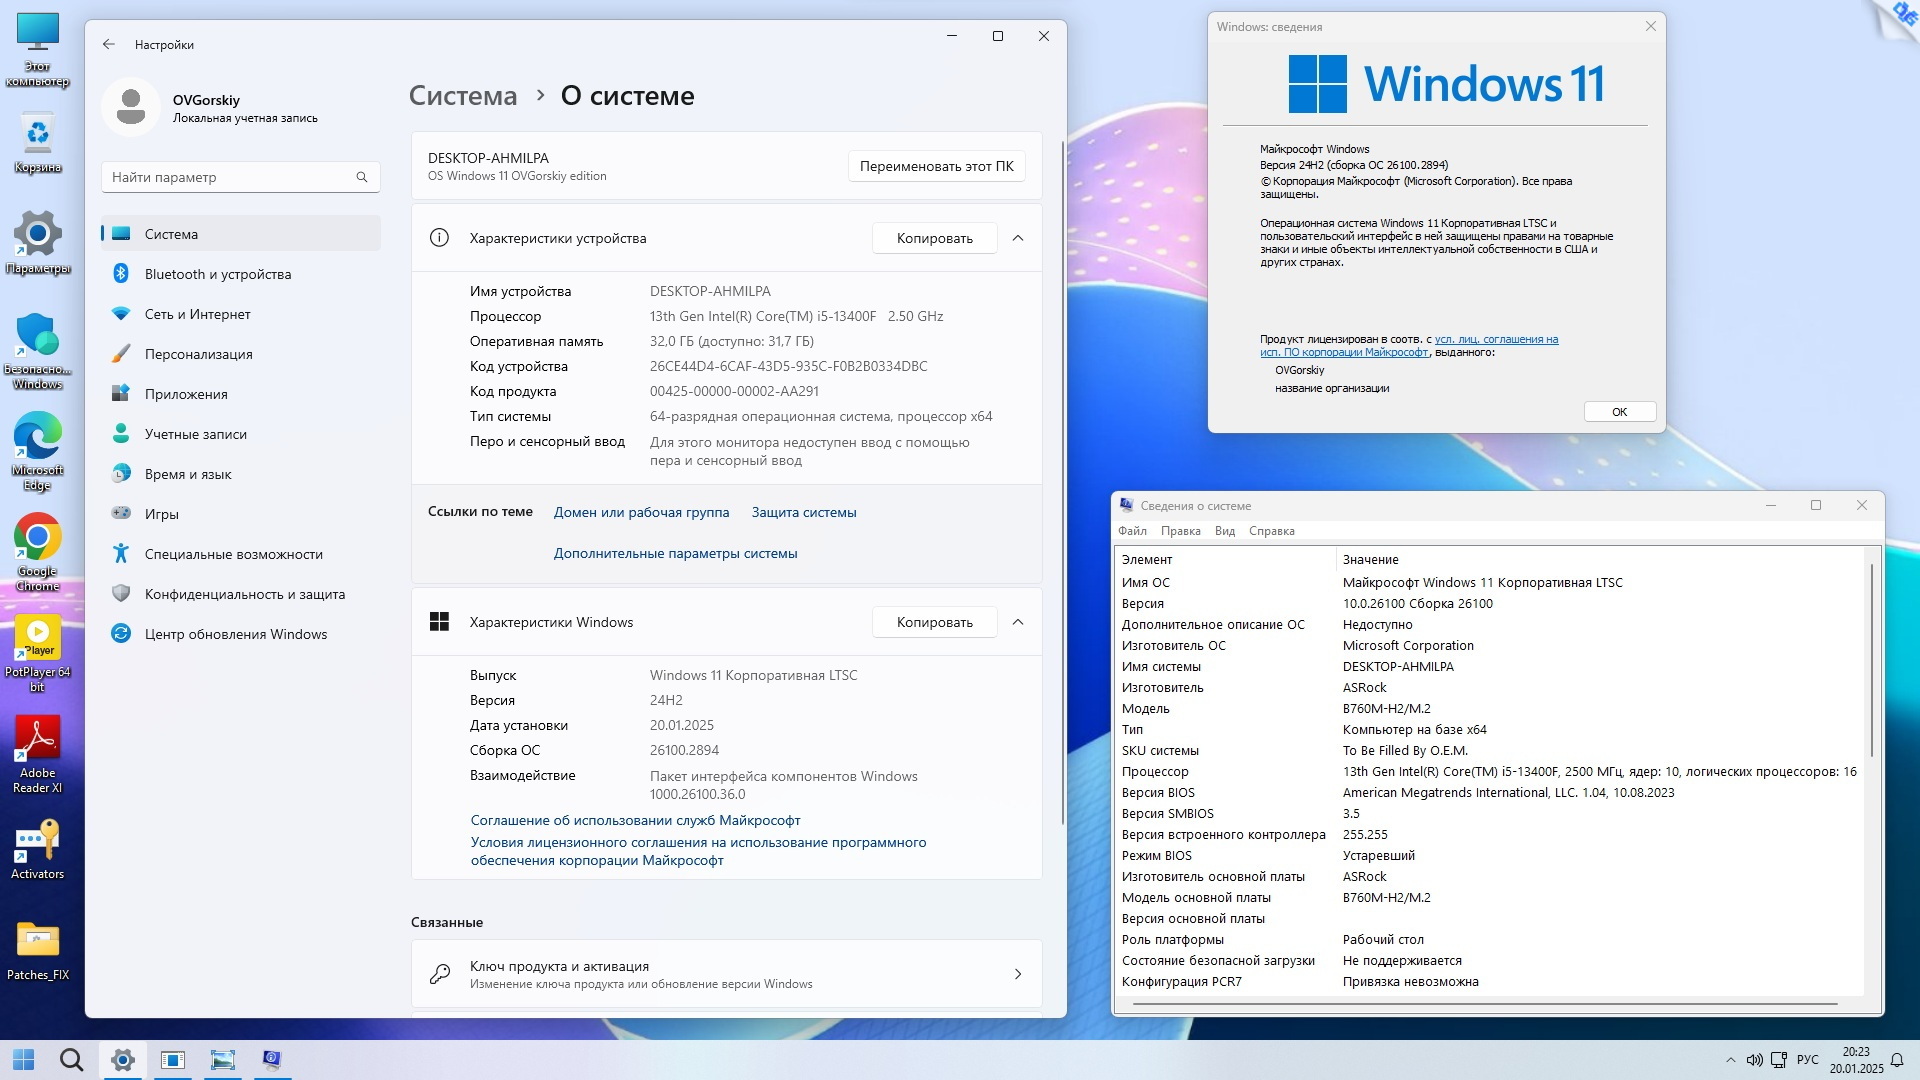Collapse Характеристики Windows section

click(1018, 622)
